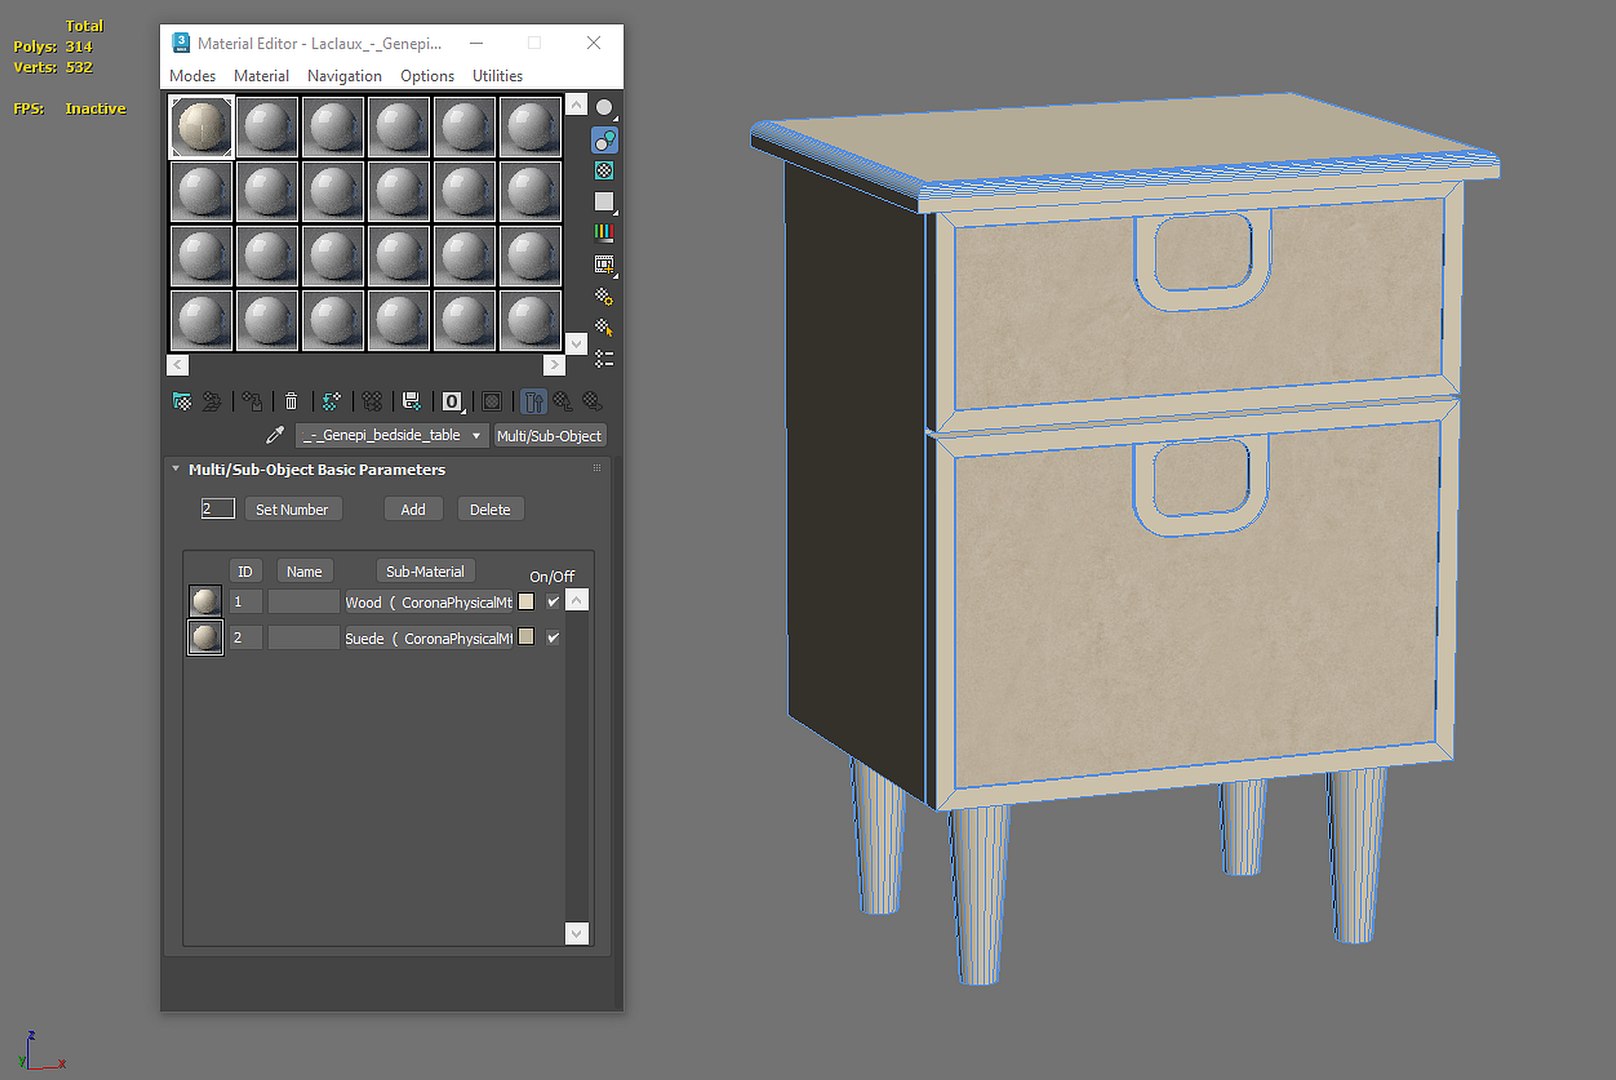Click the Make Material Copy icon
The width and height of the screenshot is (1616, 1080).
(x=331, y=401)
